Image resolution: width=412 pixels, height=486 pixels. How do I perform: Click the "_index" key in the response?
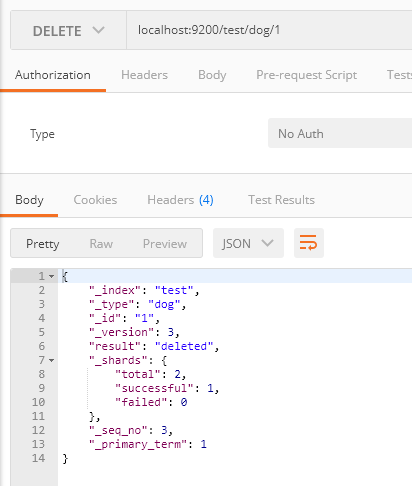coord(115,290)
